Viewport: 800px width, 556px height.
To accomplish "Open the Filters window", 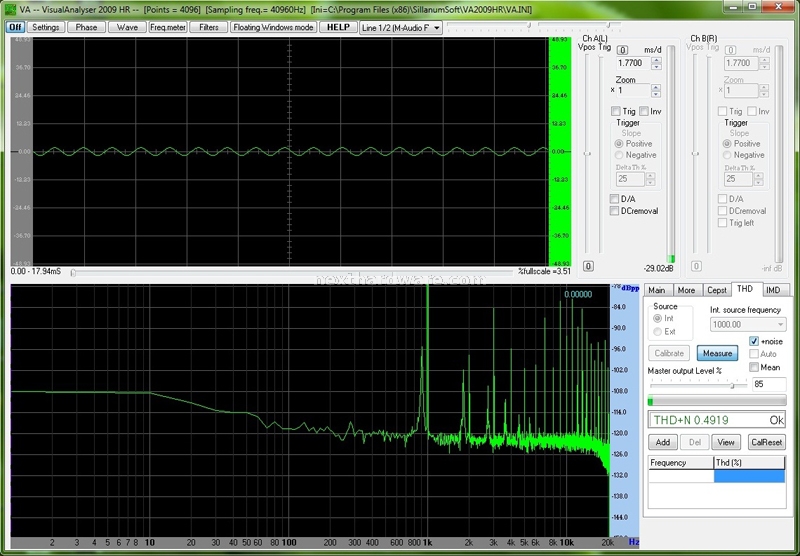I will pyautogui.click(x=209, y=27).
